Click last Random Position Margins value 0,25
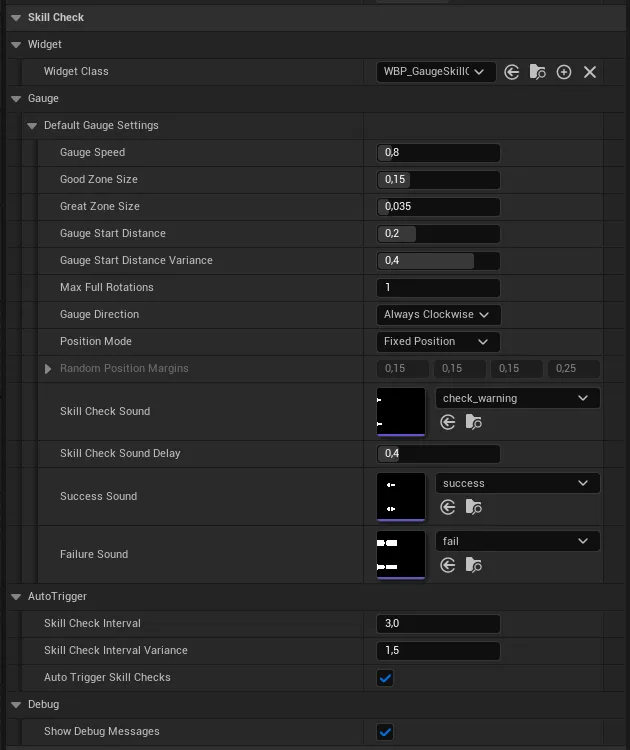 [x=574, y=369]
